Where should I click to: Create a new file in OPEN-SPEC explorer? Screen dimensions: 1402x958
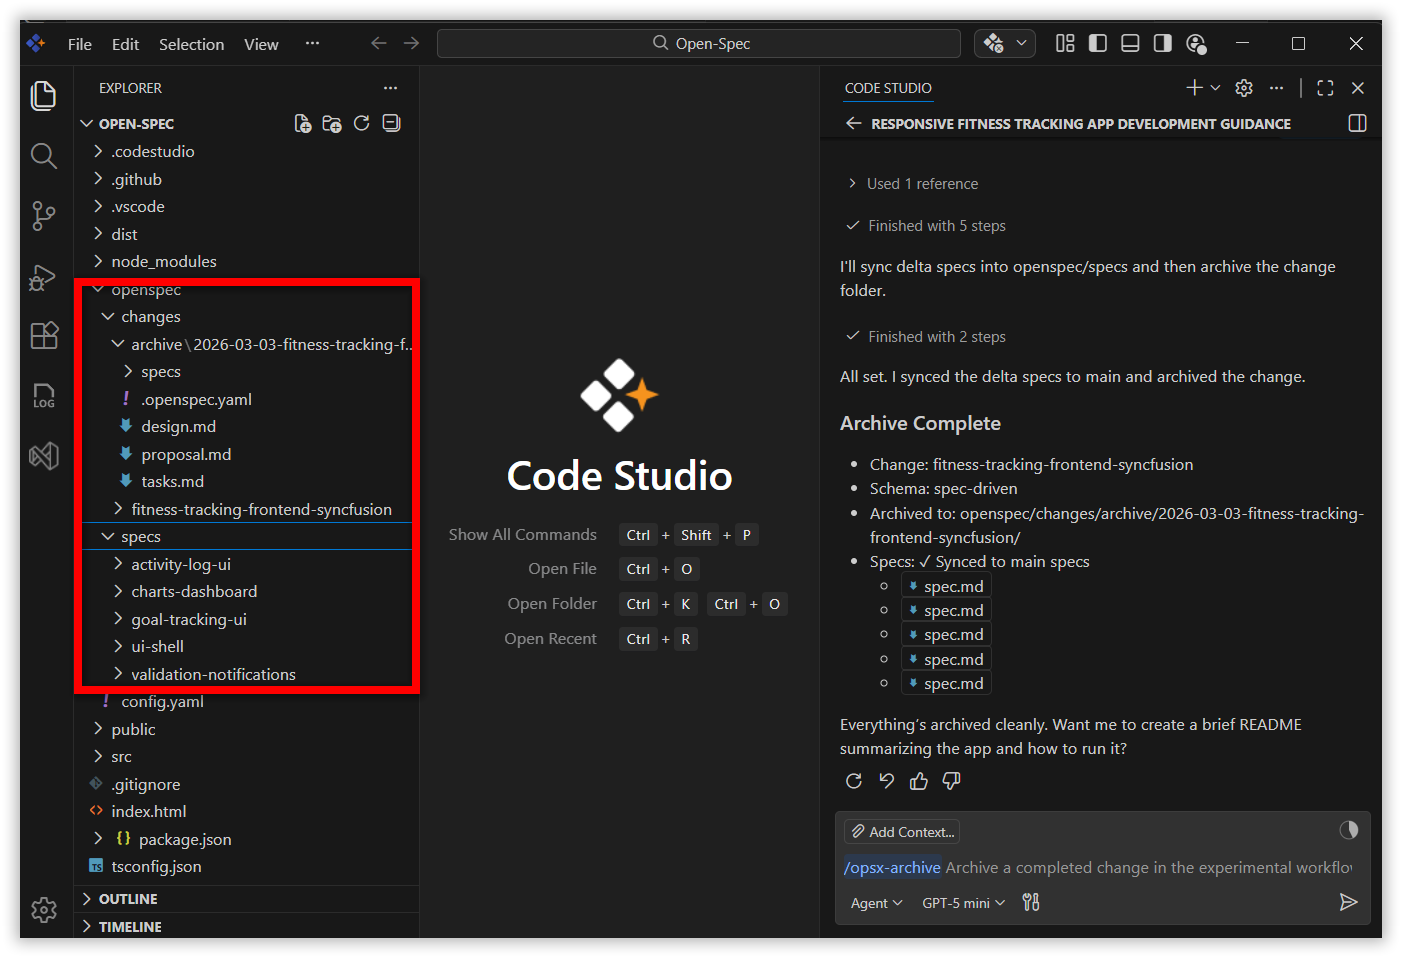pos(302,123)
